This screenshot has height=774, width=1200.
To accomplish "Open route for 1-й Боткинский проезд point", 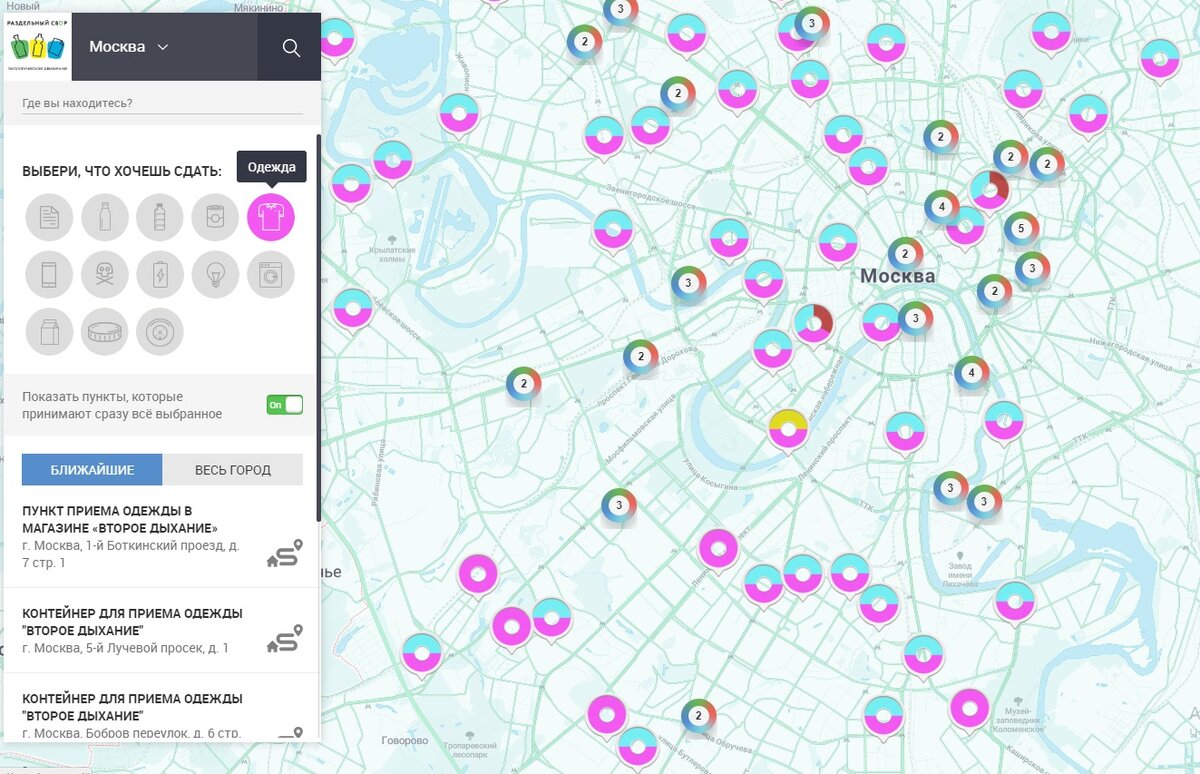I will (284, 553).
